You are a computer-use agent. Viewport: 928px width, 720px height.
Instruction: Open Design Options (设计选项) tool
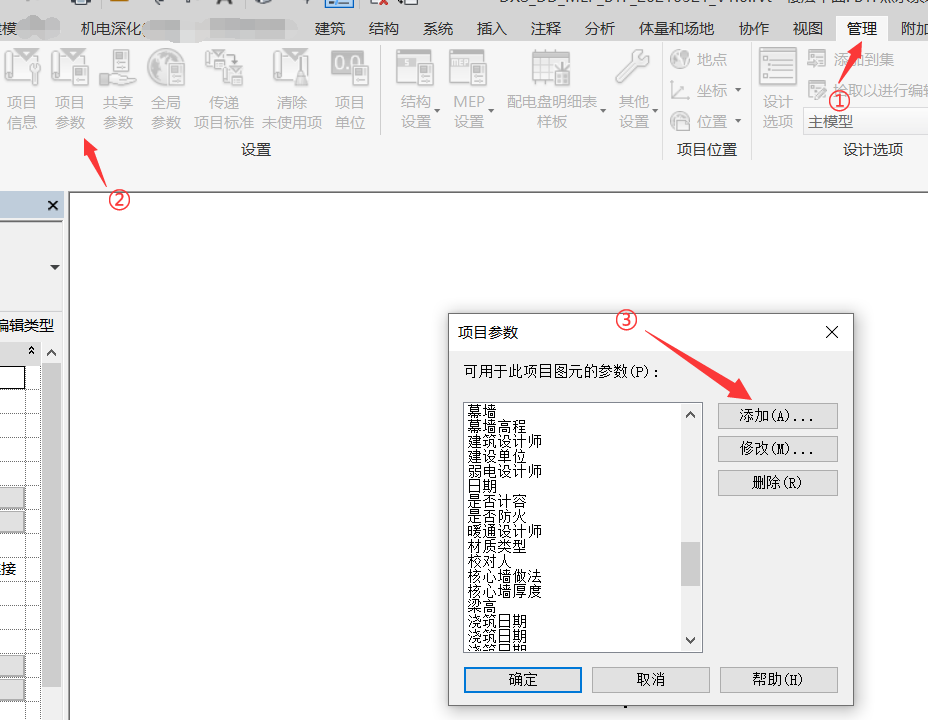(778, 89)
